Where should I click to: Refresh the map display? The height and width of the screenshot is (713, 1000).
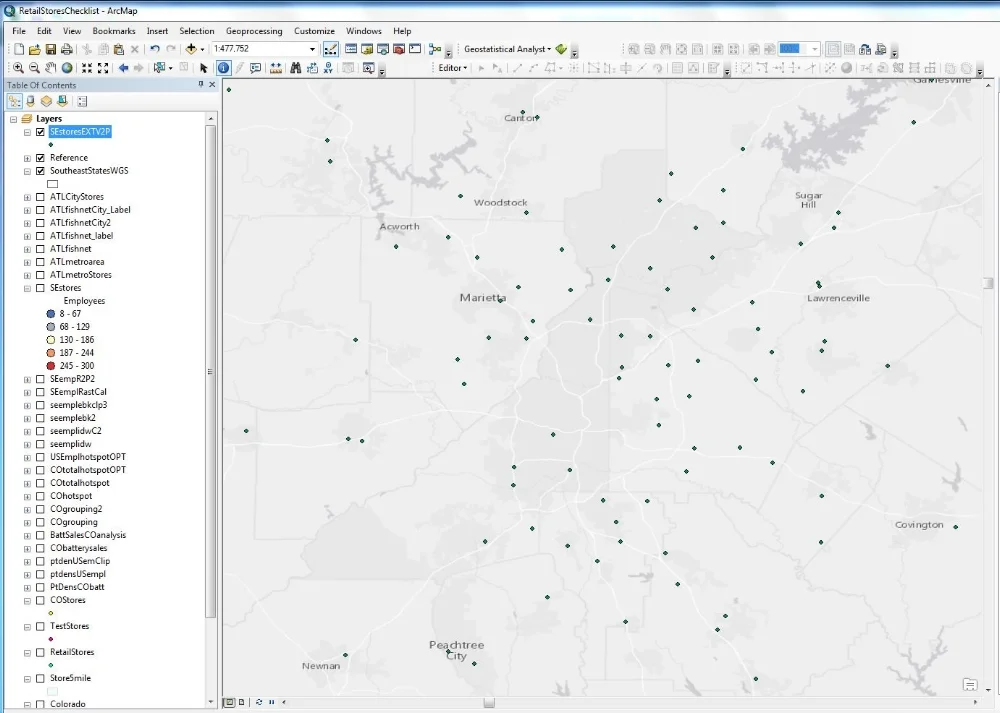259,702
